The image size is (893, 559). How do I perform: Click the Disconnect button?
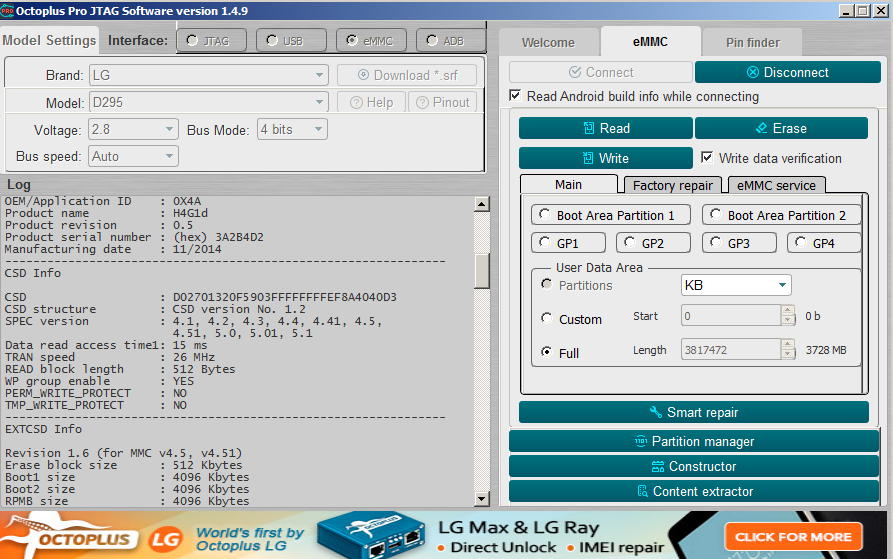point(788,72)
